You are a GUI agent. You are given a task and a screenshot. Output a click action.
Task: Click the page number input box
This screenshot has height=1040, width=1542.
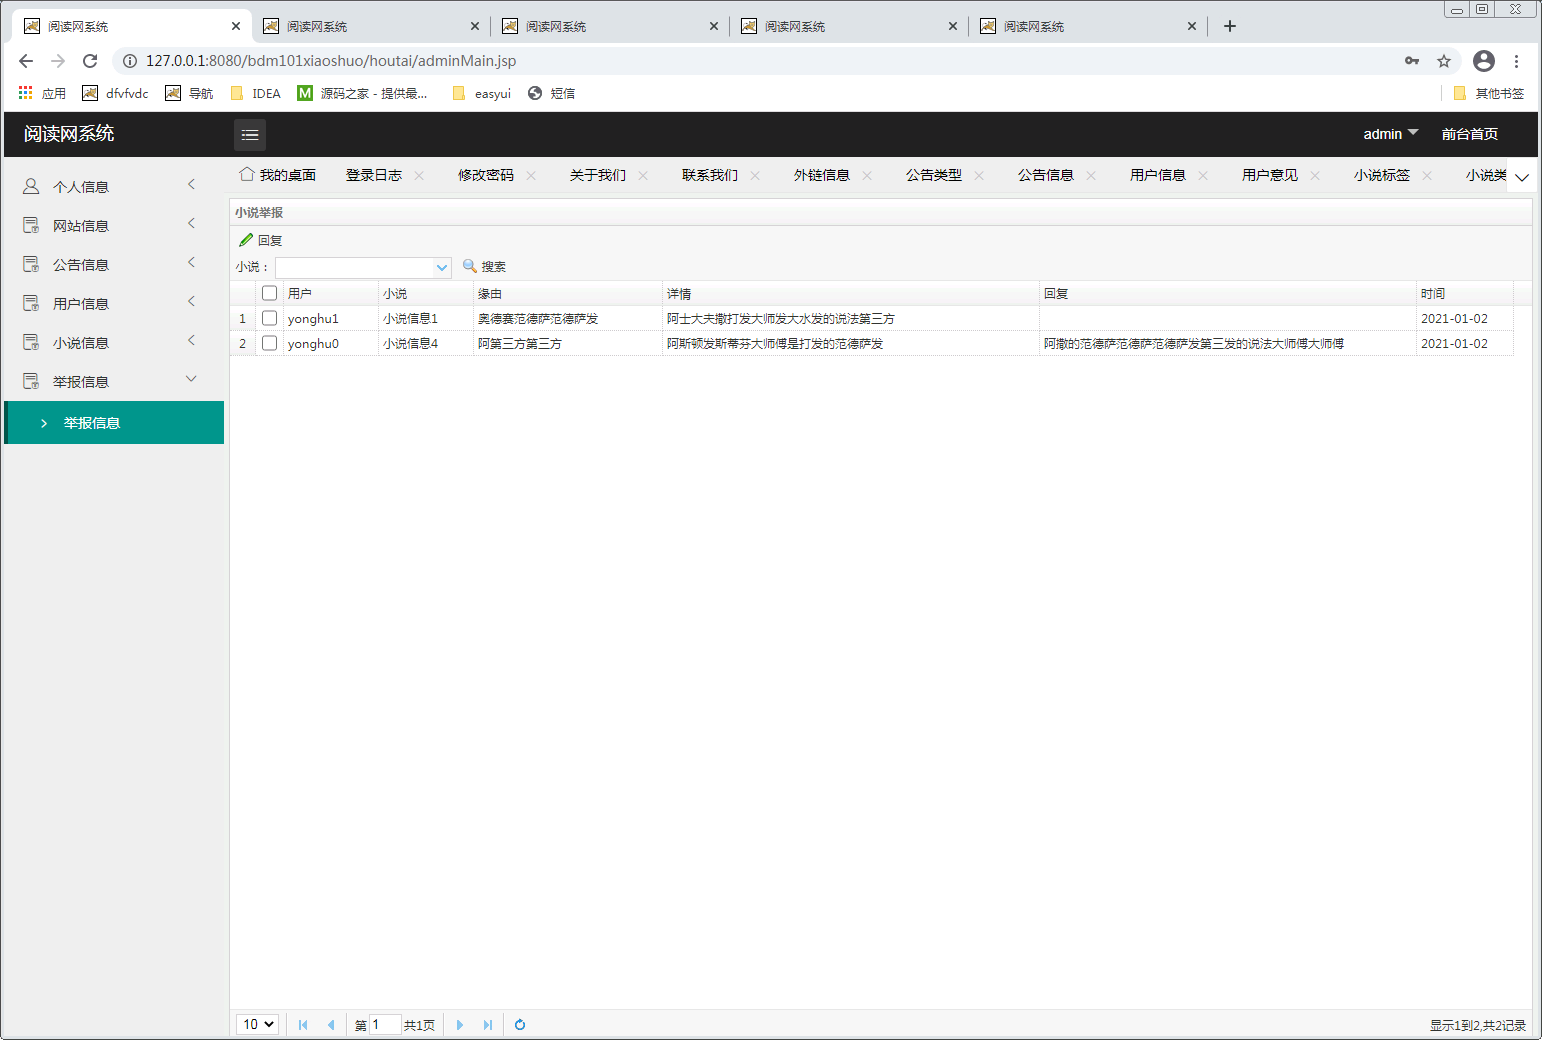click(385, 1025)
